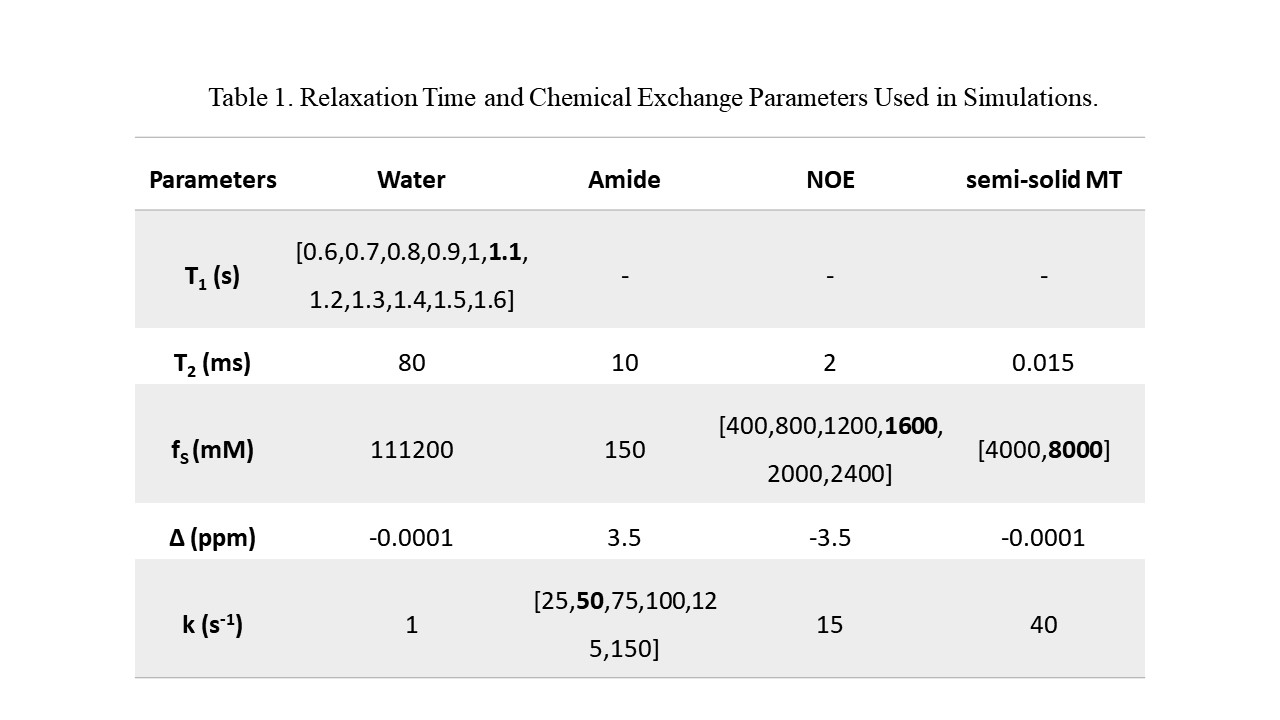Select the Water T1 value list cell

411,276
